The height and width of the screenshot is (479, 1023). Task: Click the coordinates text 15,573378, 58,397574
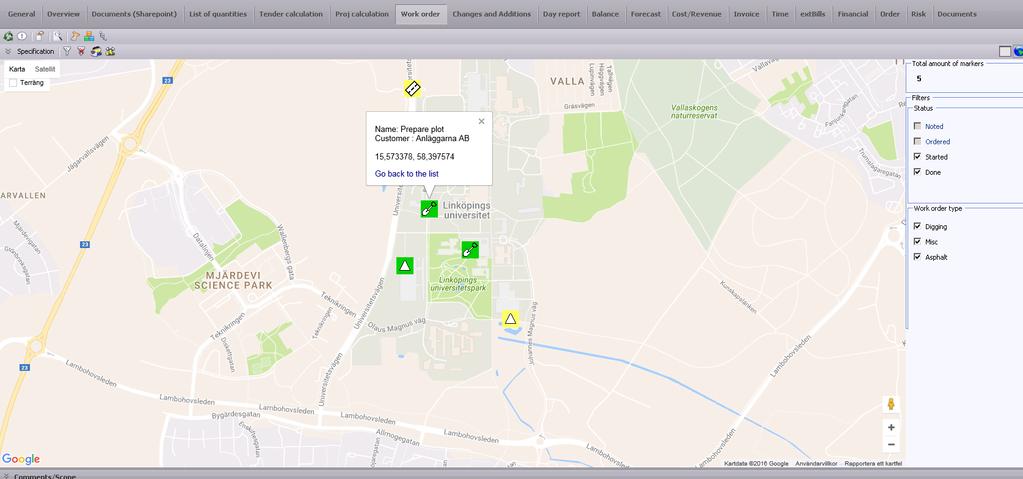pos(415,157)
